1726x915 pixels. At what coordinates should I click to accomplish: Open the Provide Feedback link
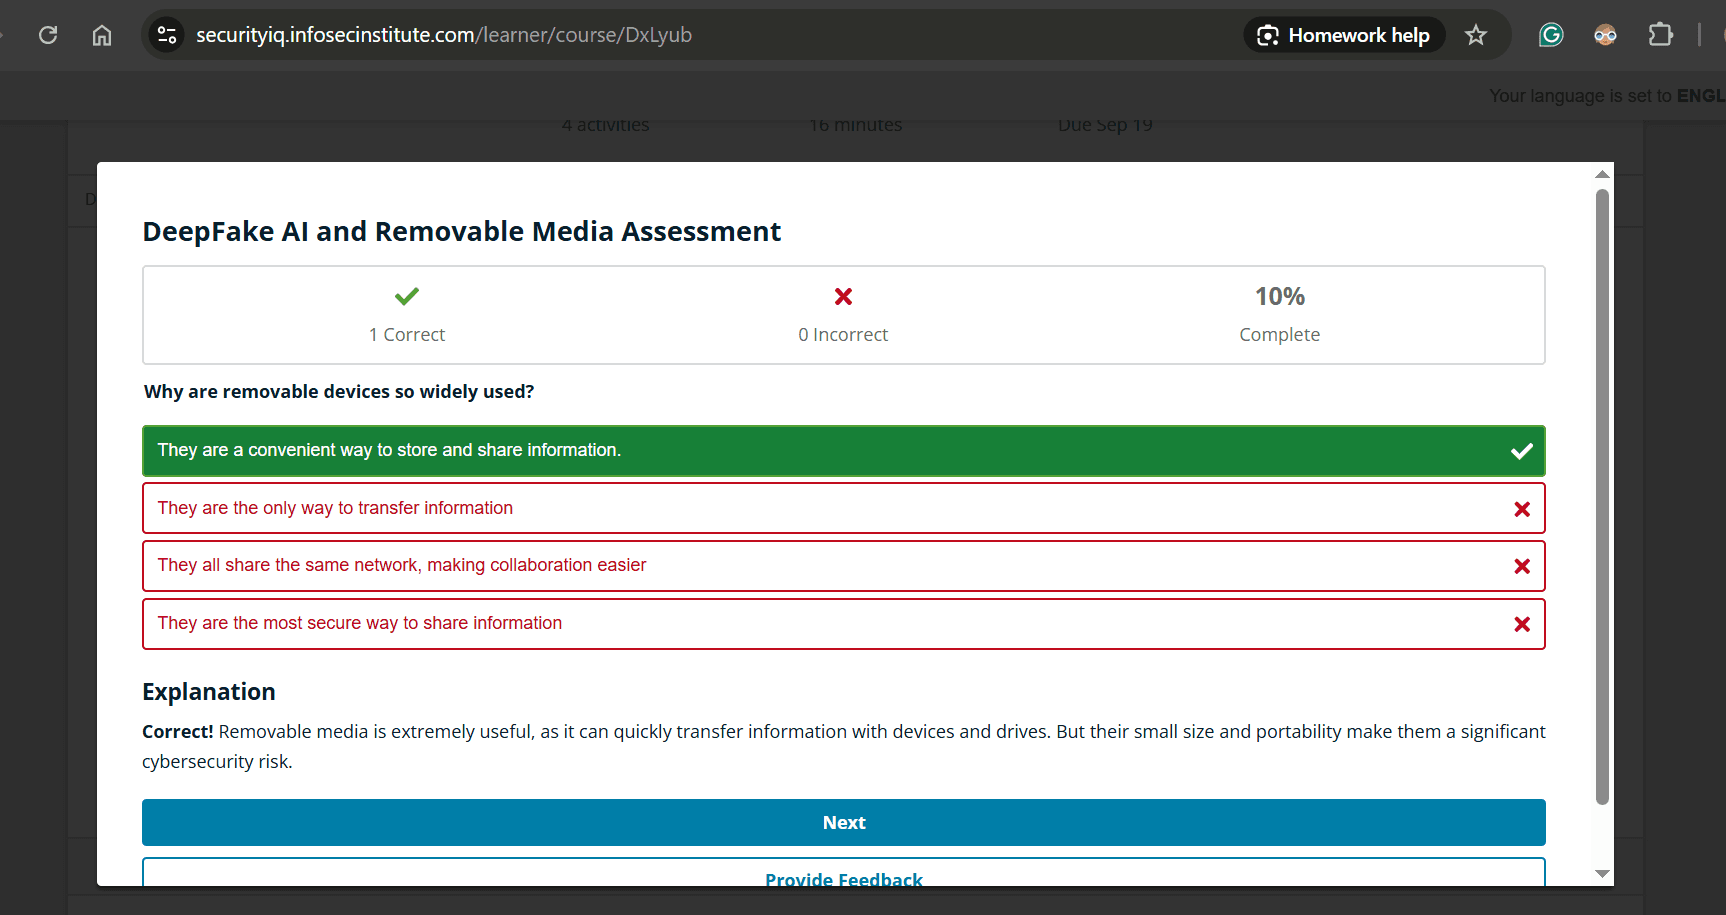point(843,878)
